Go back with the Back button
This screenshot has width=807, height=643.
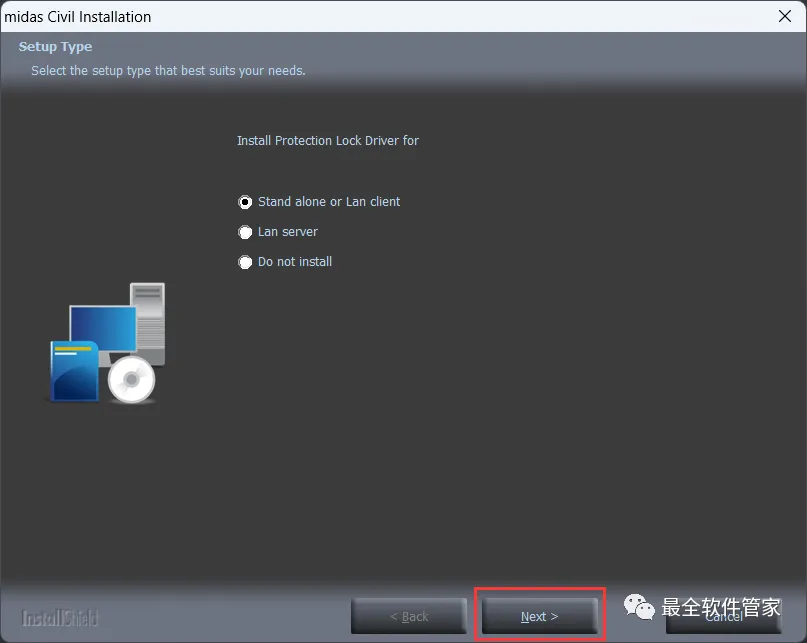[409, 616]
